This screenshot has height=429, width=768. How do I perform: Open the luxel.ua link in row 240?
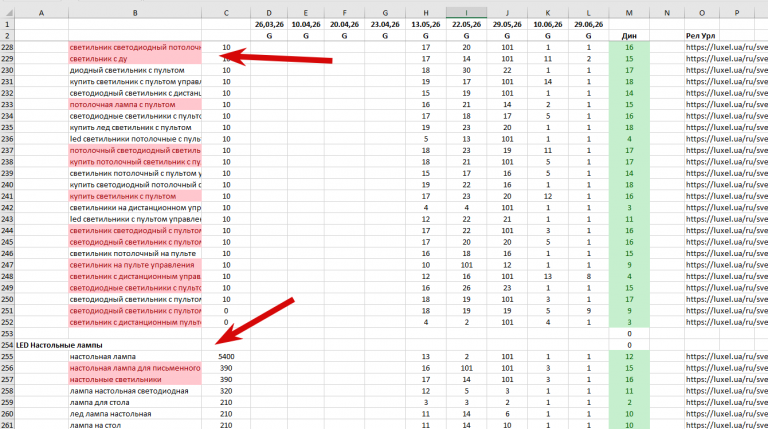pyautogui.click(x=726, y=185)
